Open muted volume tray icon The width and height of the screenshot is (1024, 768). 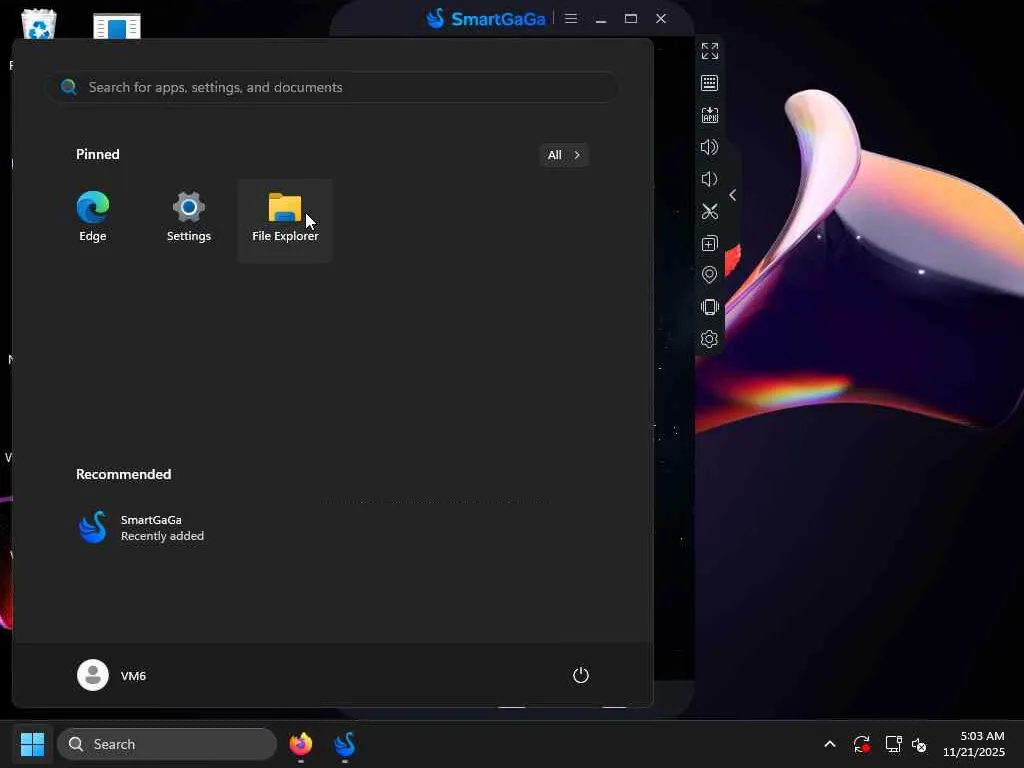(919, 744)
